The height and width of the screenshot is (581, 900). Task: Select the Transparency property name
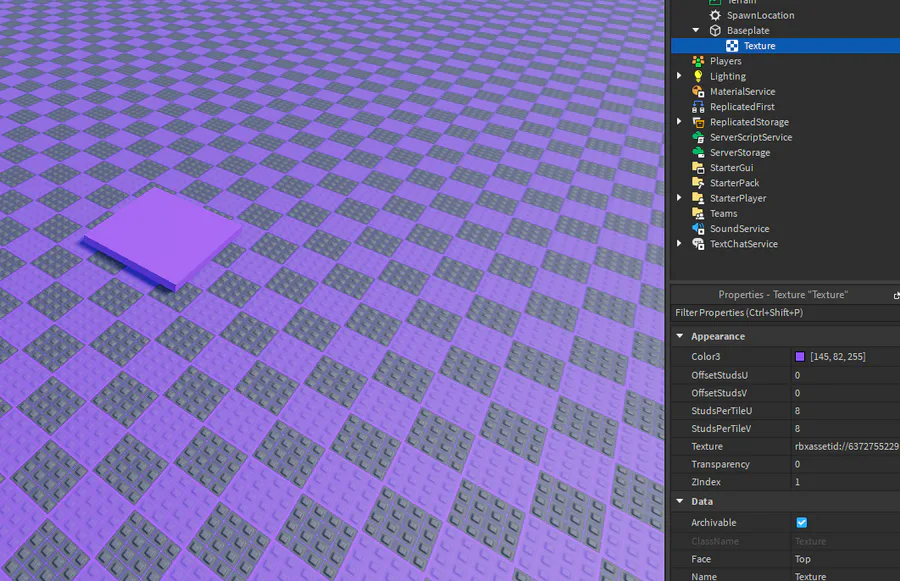click(720, 464)
